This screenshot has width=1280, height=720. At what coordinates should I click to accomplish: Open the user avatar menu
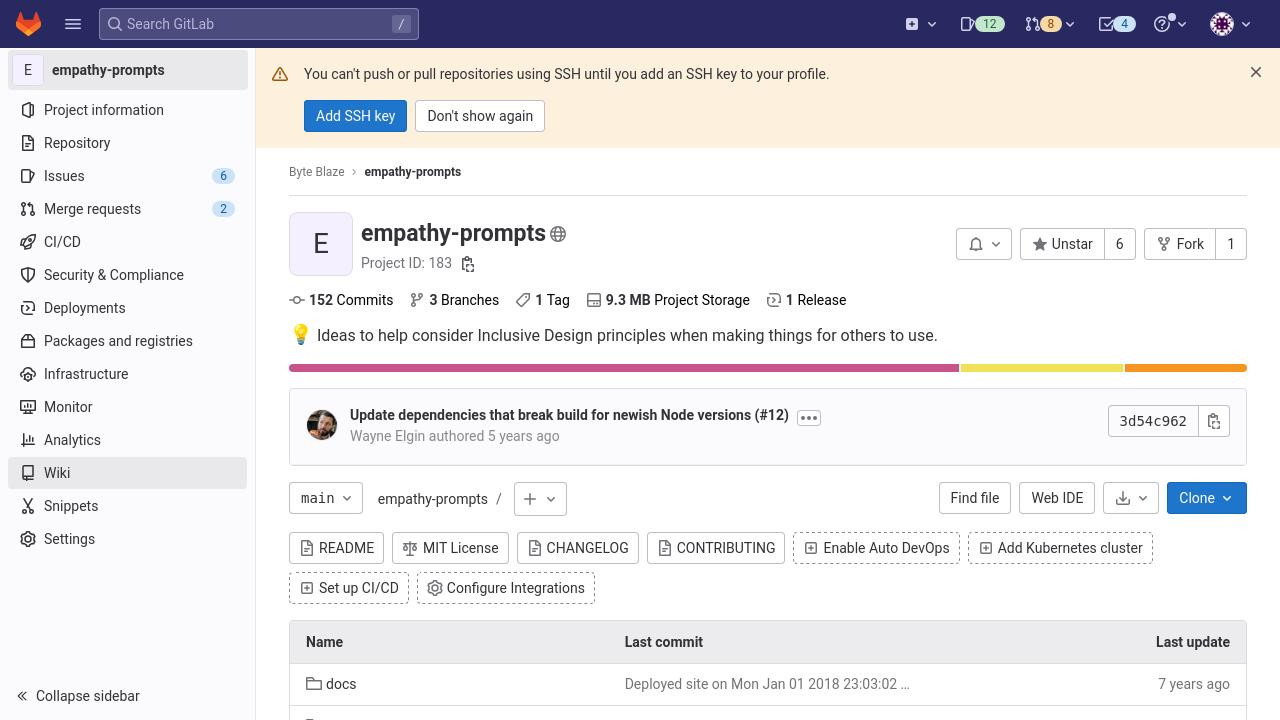tap(1230, 24)
